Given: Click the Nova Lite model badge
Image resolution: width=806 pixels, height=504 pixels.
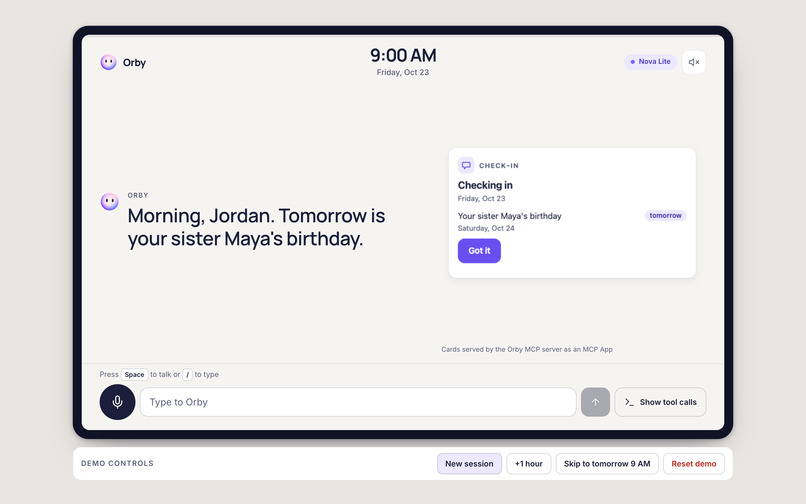Looking at the screenshot, I should (x=650, y=62).
